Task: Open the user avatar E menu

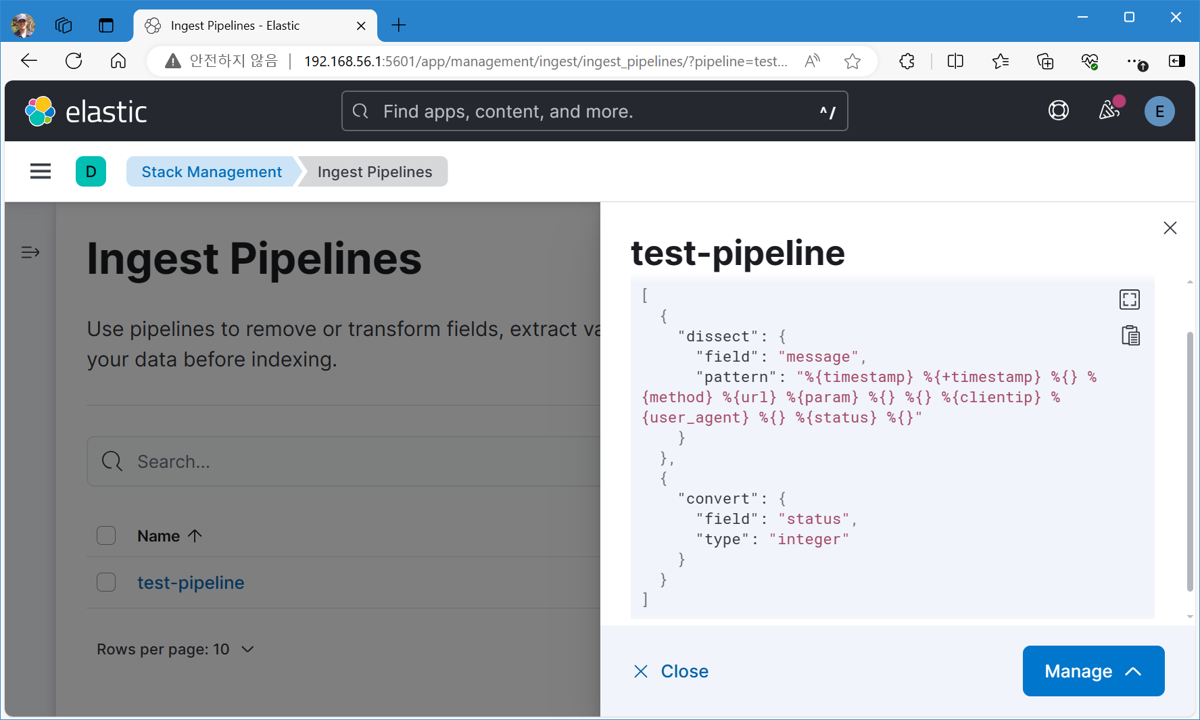Action: (1159, 111)
